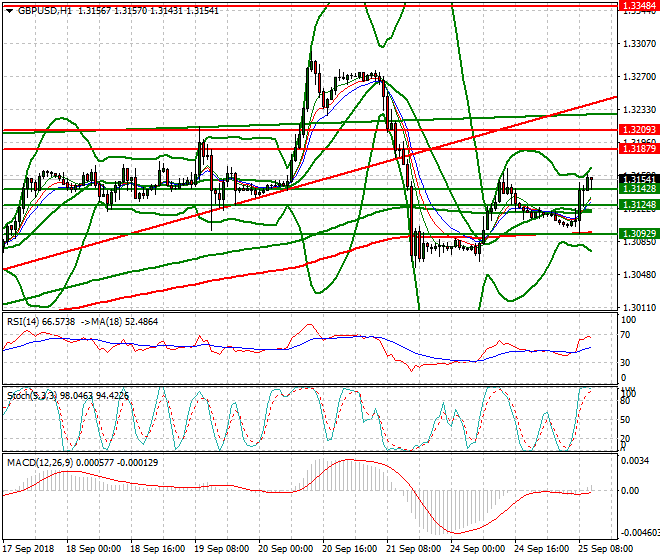
Task: Select the 1.31248 green level label
Action: point(639,205)
